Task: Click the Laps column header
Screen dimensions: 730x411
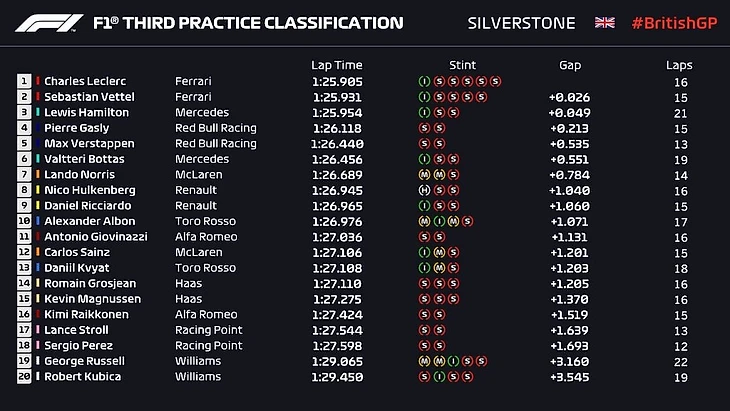Action: point(679,64)
